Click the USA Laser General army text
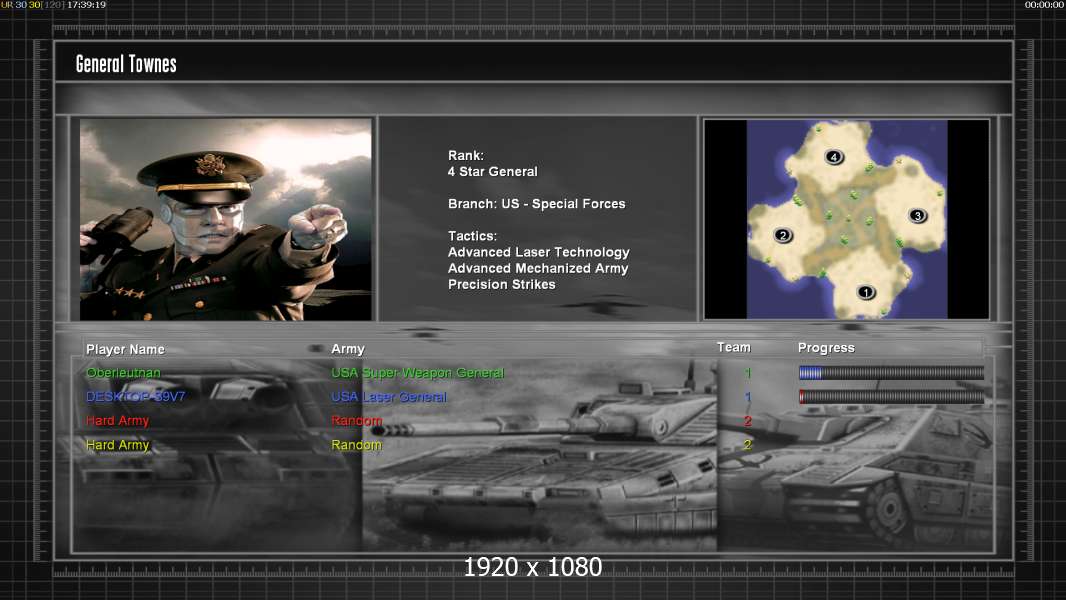 click(x=389, y=397)
